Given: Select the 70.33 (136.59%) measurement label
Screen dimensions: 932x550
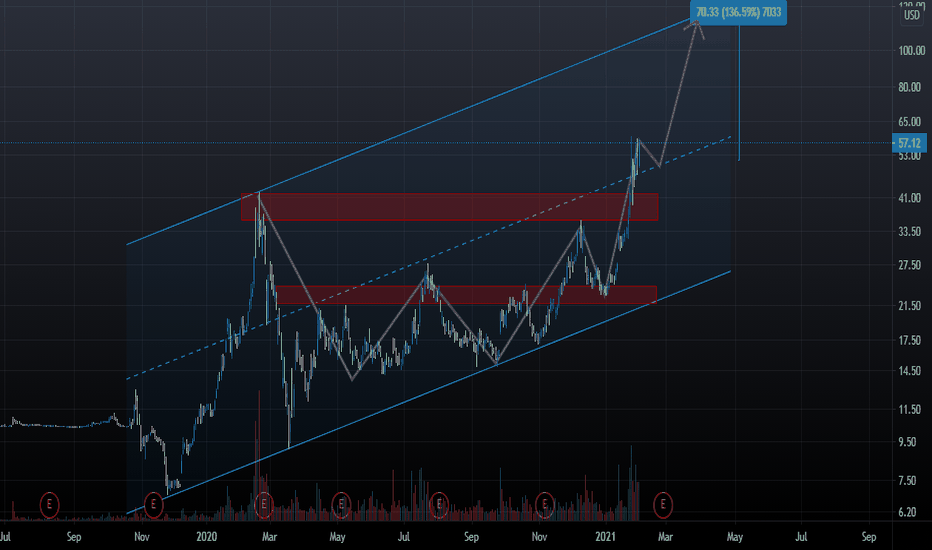Looking at the screenshot, I should [x=738, y=12].
